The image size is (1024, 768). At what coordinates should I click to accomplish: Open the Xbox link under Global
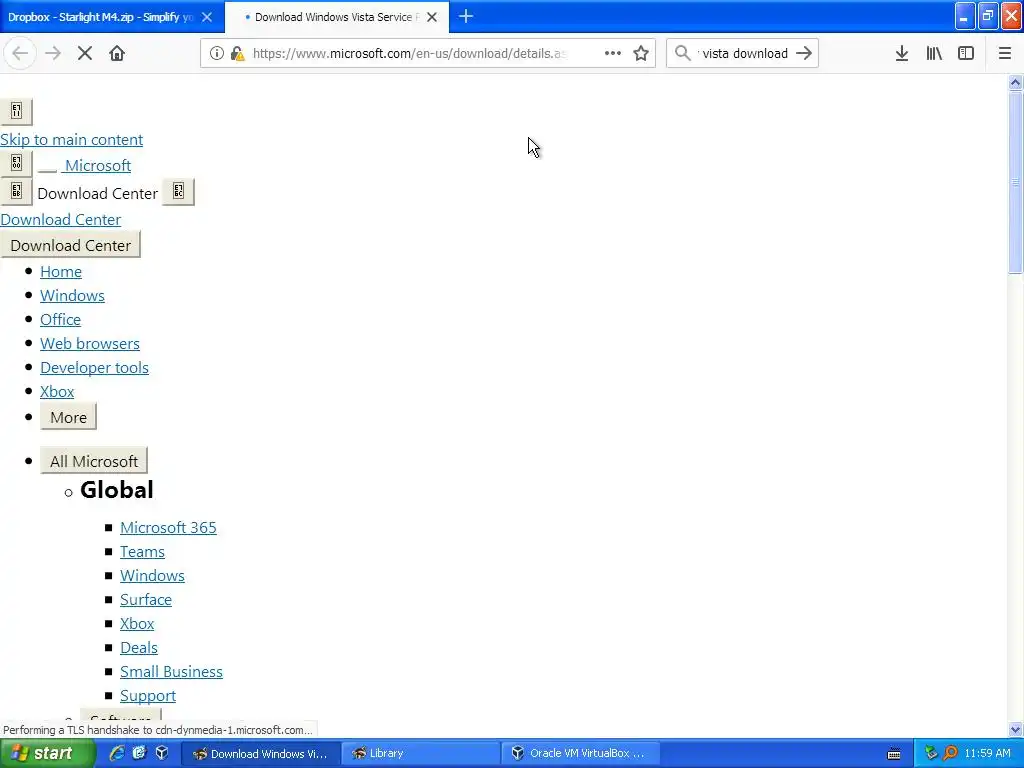pyautogui.click(x=136, y=624)
